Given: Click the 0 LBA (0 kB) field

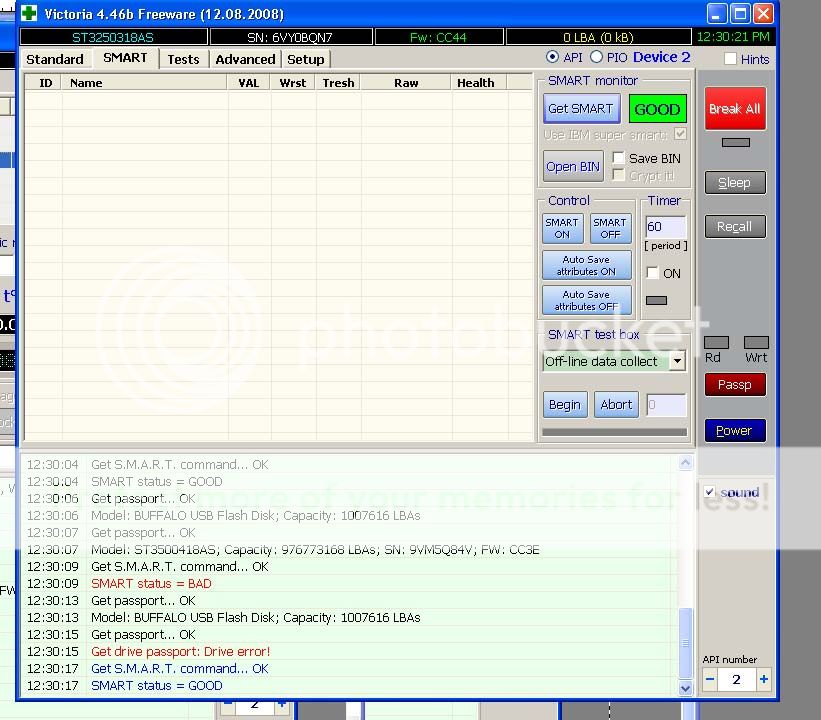Looking at the screenshot, I should 598,37.
